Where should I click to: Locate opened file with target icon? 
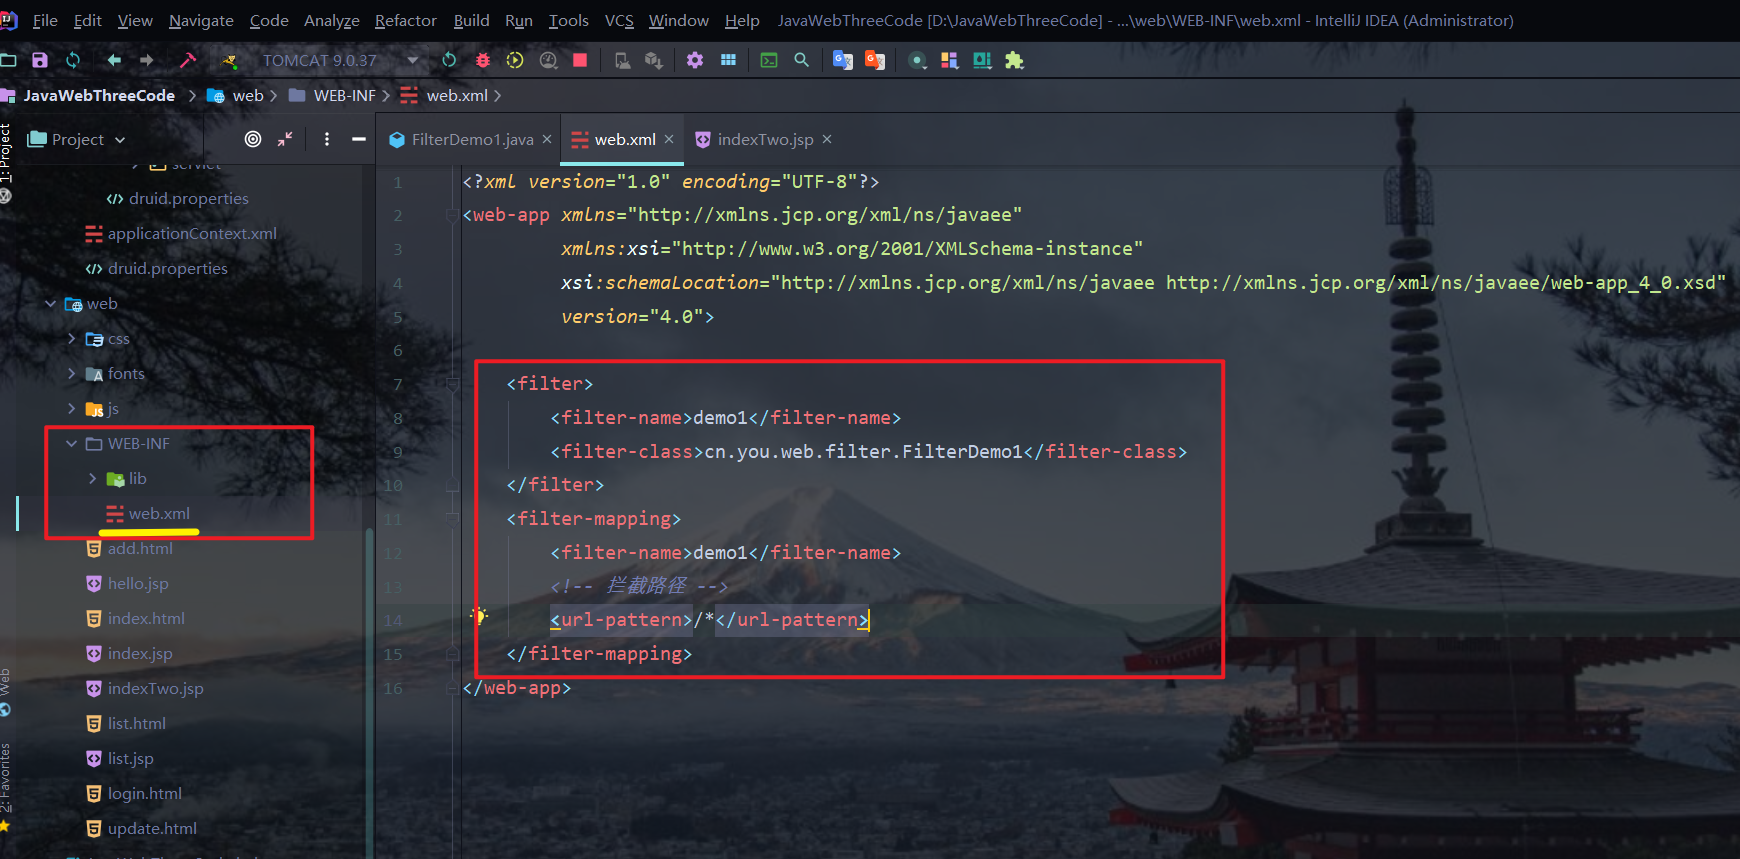click(x=253, y=139)
